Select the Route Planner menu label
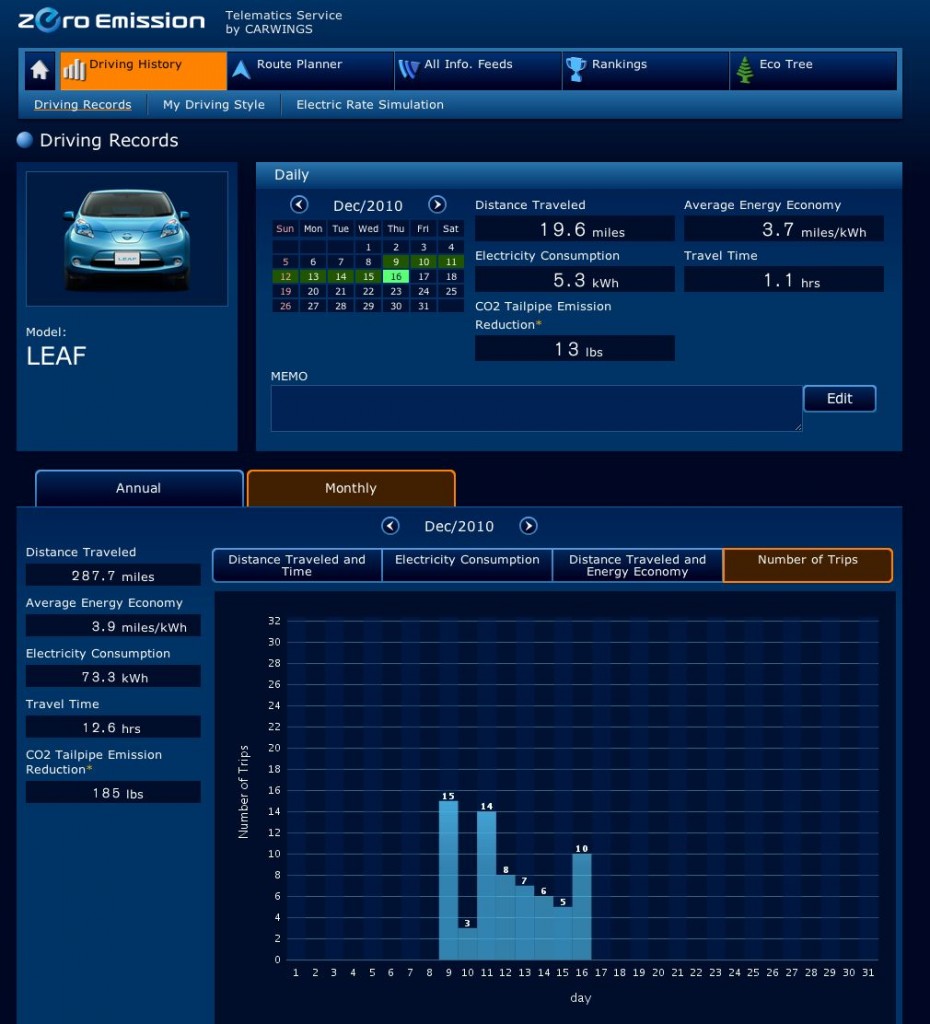Viewport: 930px width, 1024px height. [x=299, y=64]
